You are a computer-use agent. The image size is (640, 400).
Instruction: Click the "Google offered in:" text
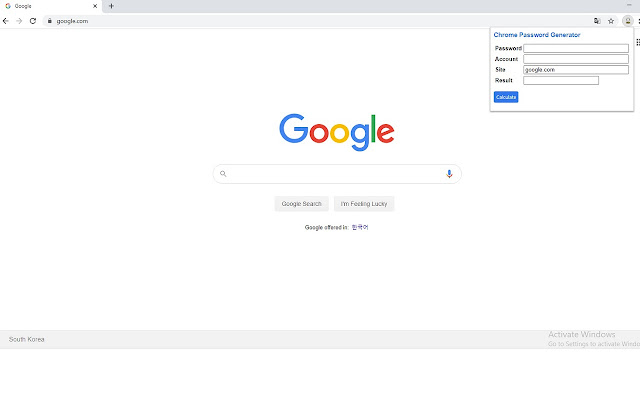click(x=327, y=227)
